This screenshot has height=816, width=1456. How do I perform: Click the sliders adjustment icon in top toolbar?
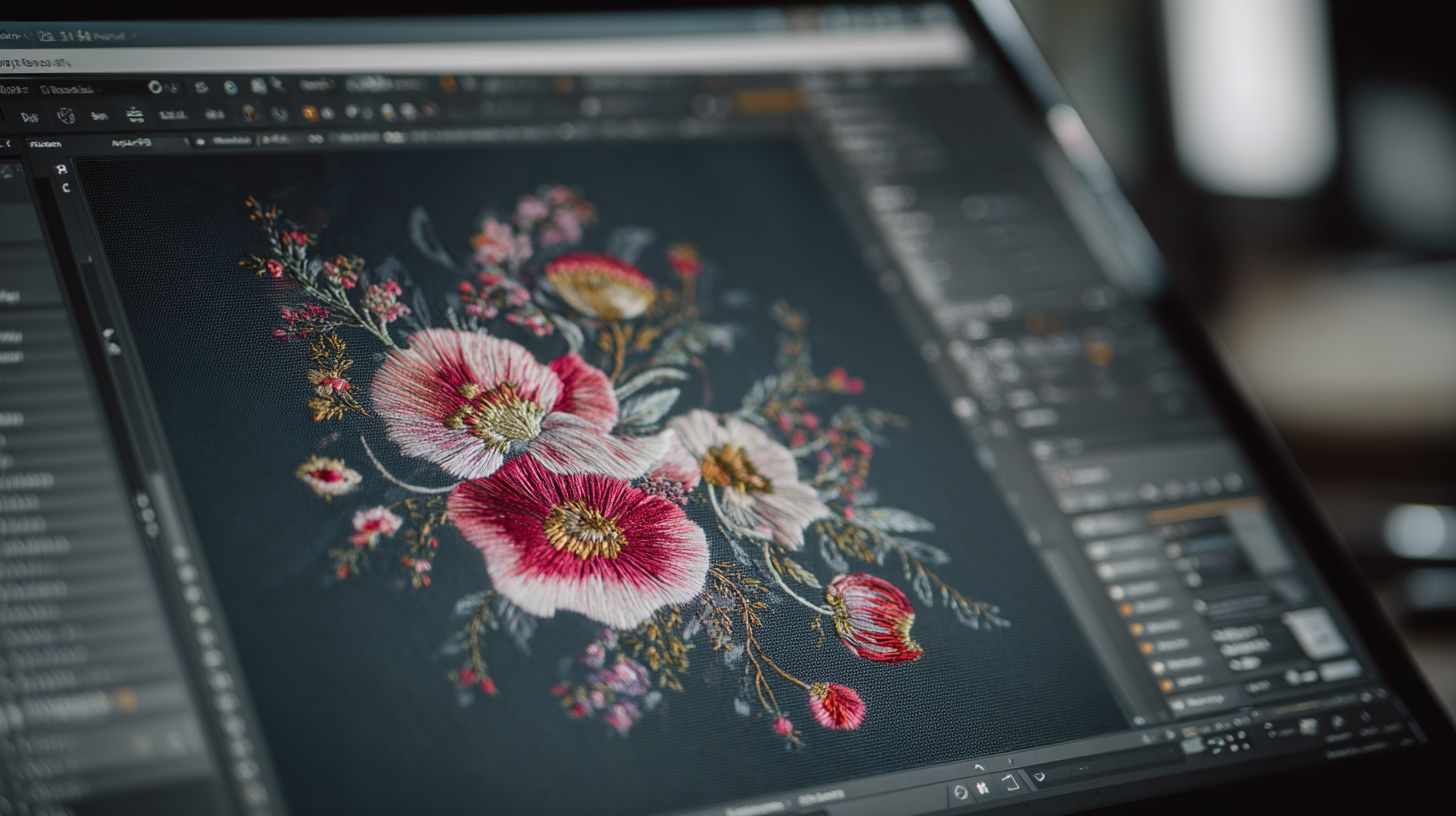pyautogui.click(x=135, y=116)
